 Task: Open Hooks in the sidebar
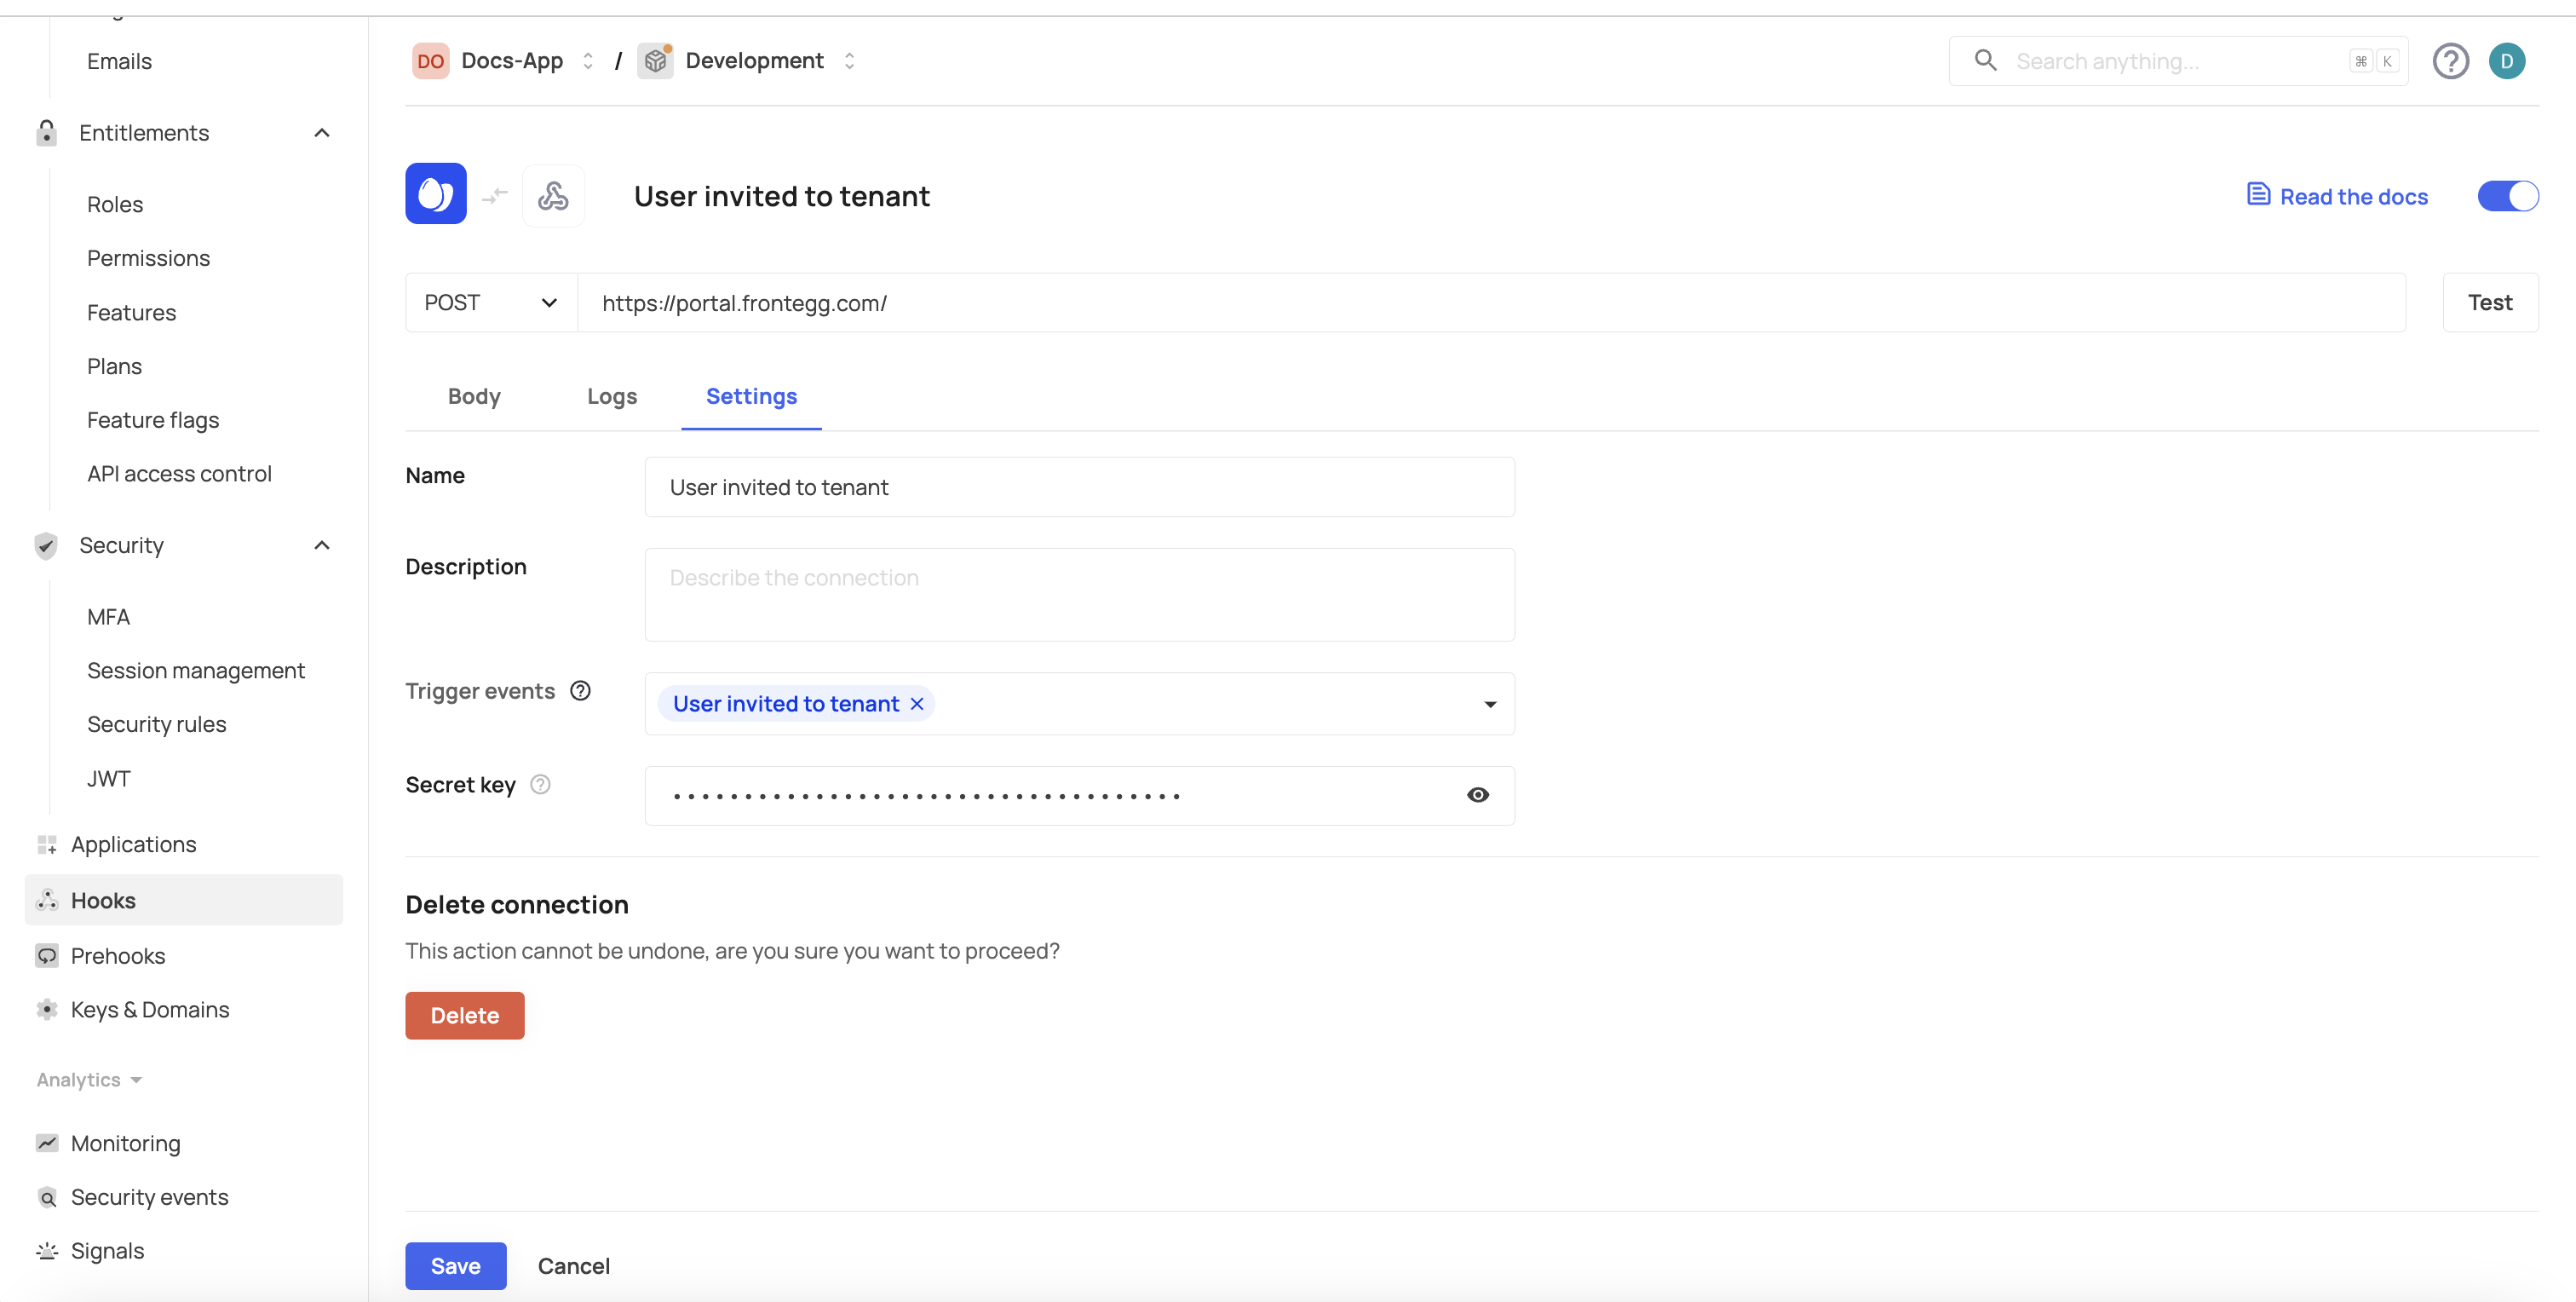tap(103, 900)
